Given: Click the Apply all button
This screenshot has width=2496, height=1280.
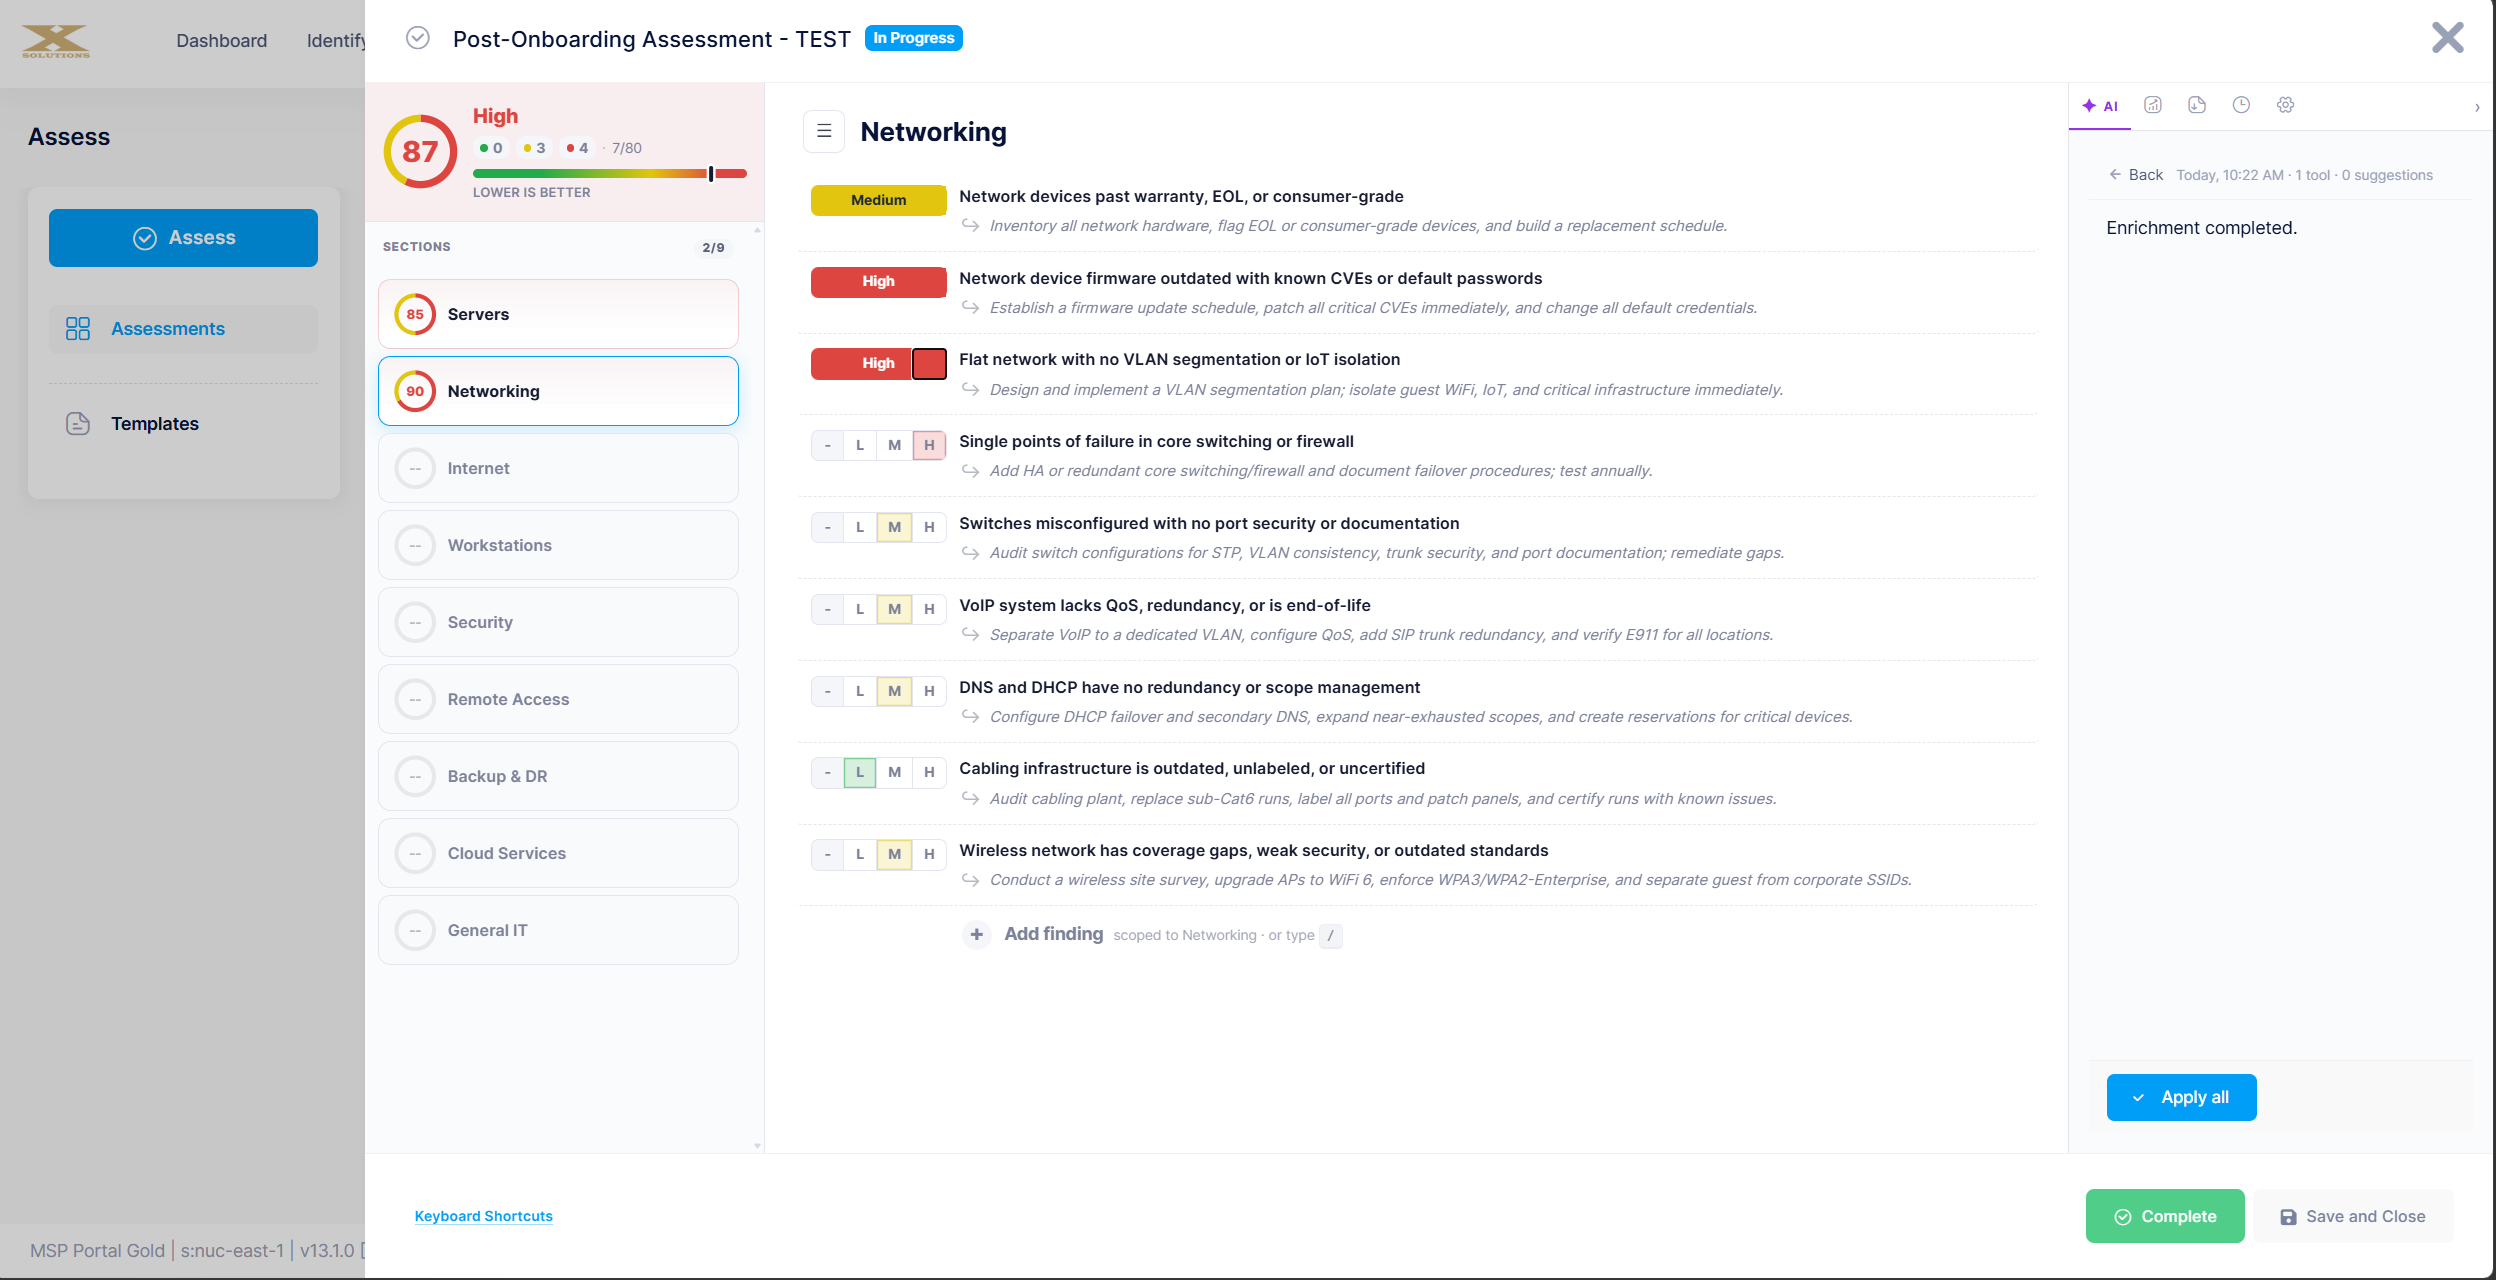Looking at the screenshot, I should 2181,1097.
